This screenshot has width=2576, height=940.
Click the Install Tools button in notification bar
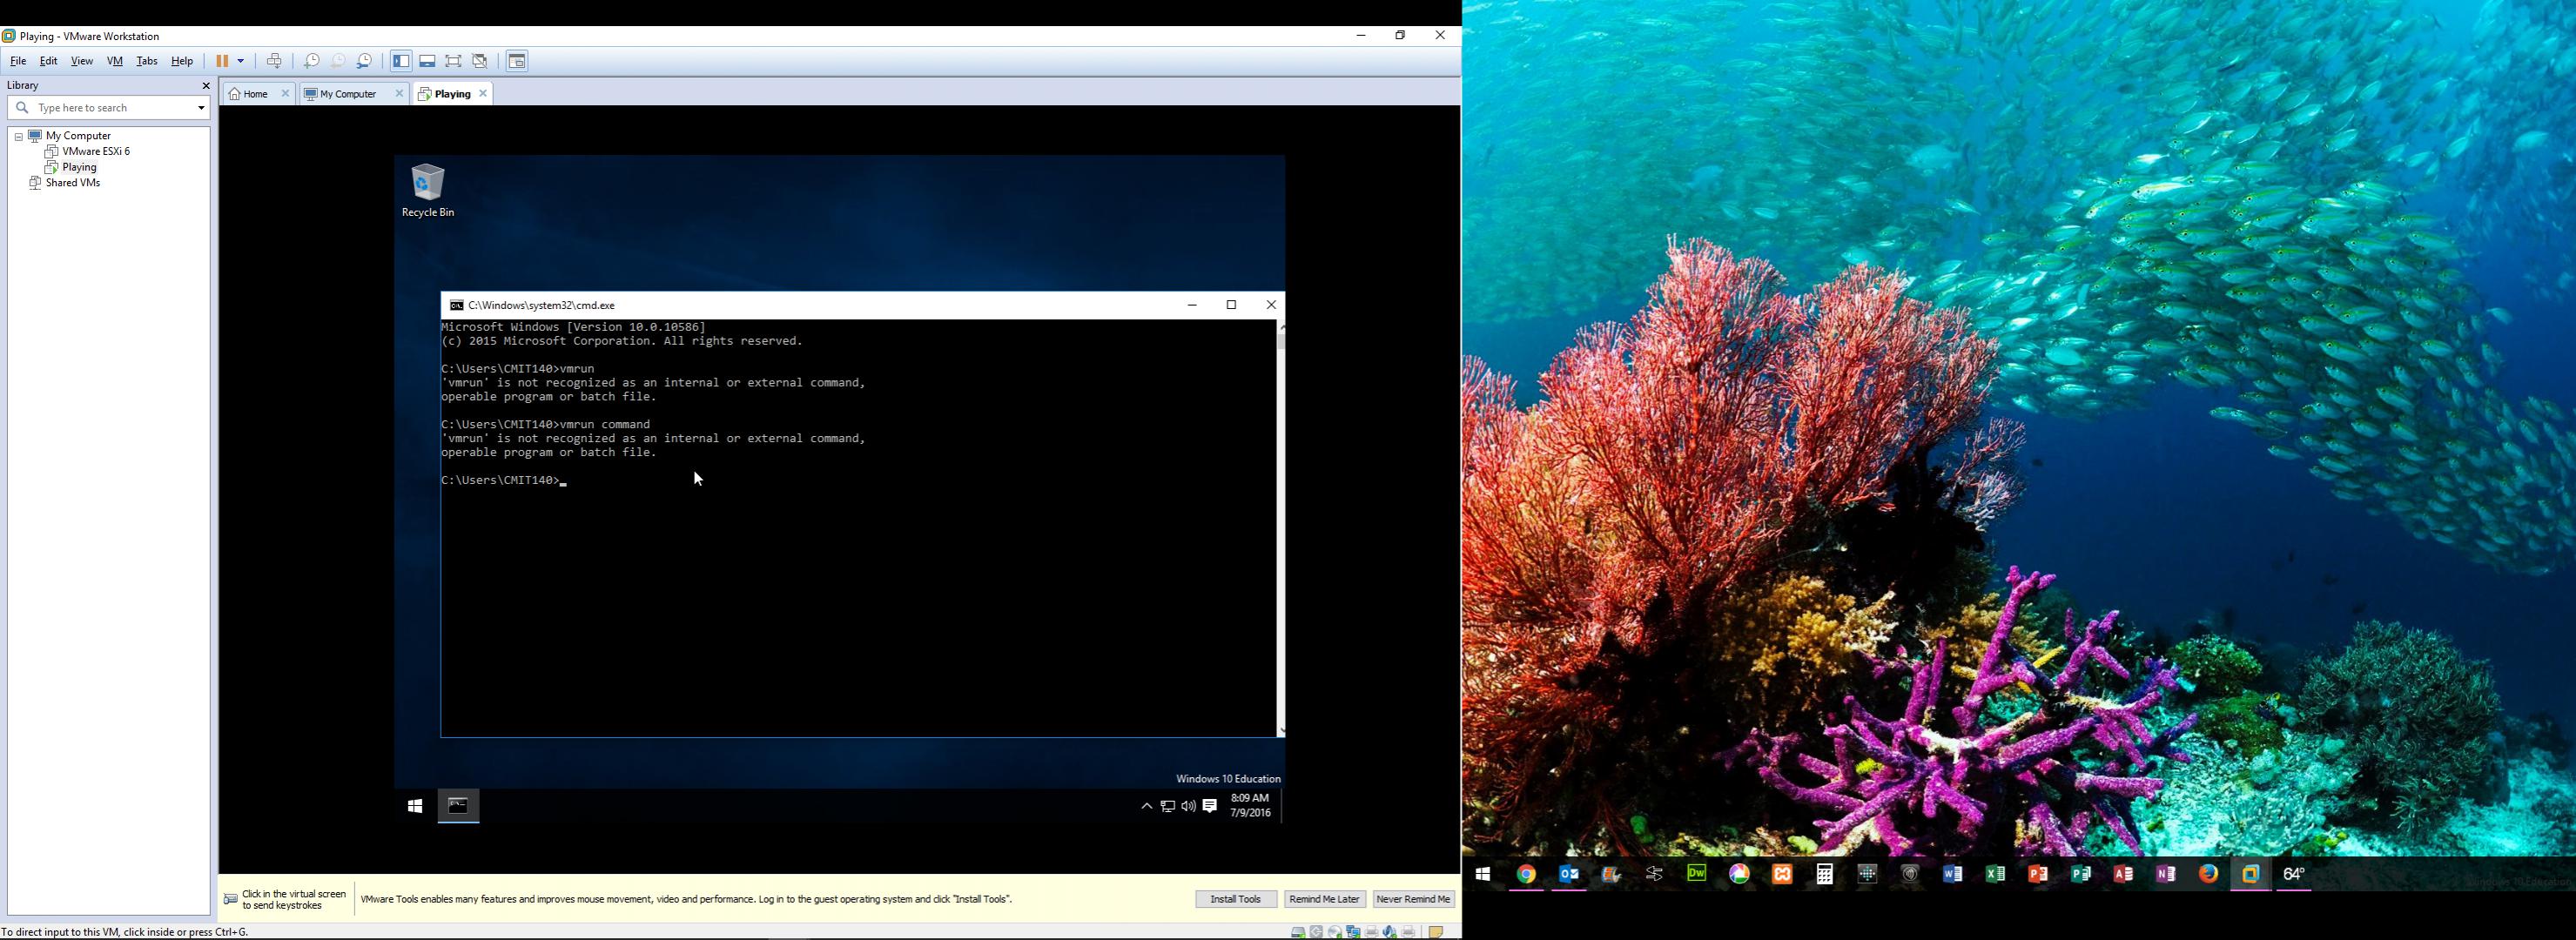[1234, 899]
